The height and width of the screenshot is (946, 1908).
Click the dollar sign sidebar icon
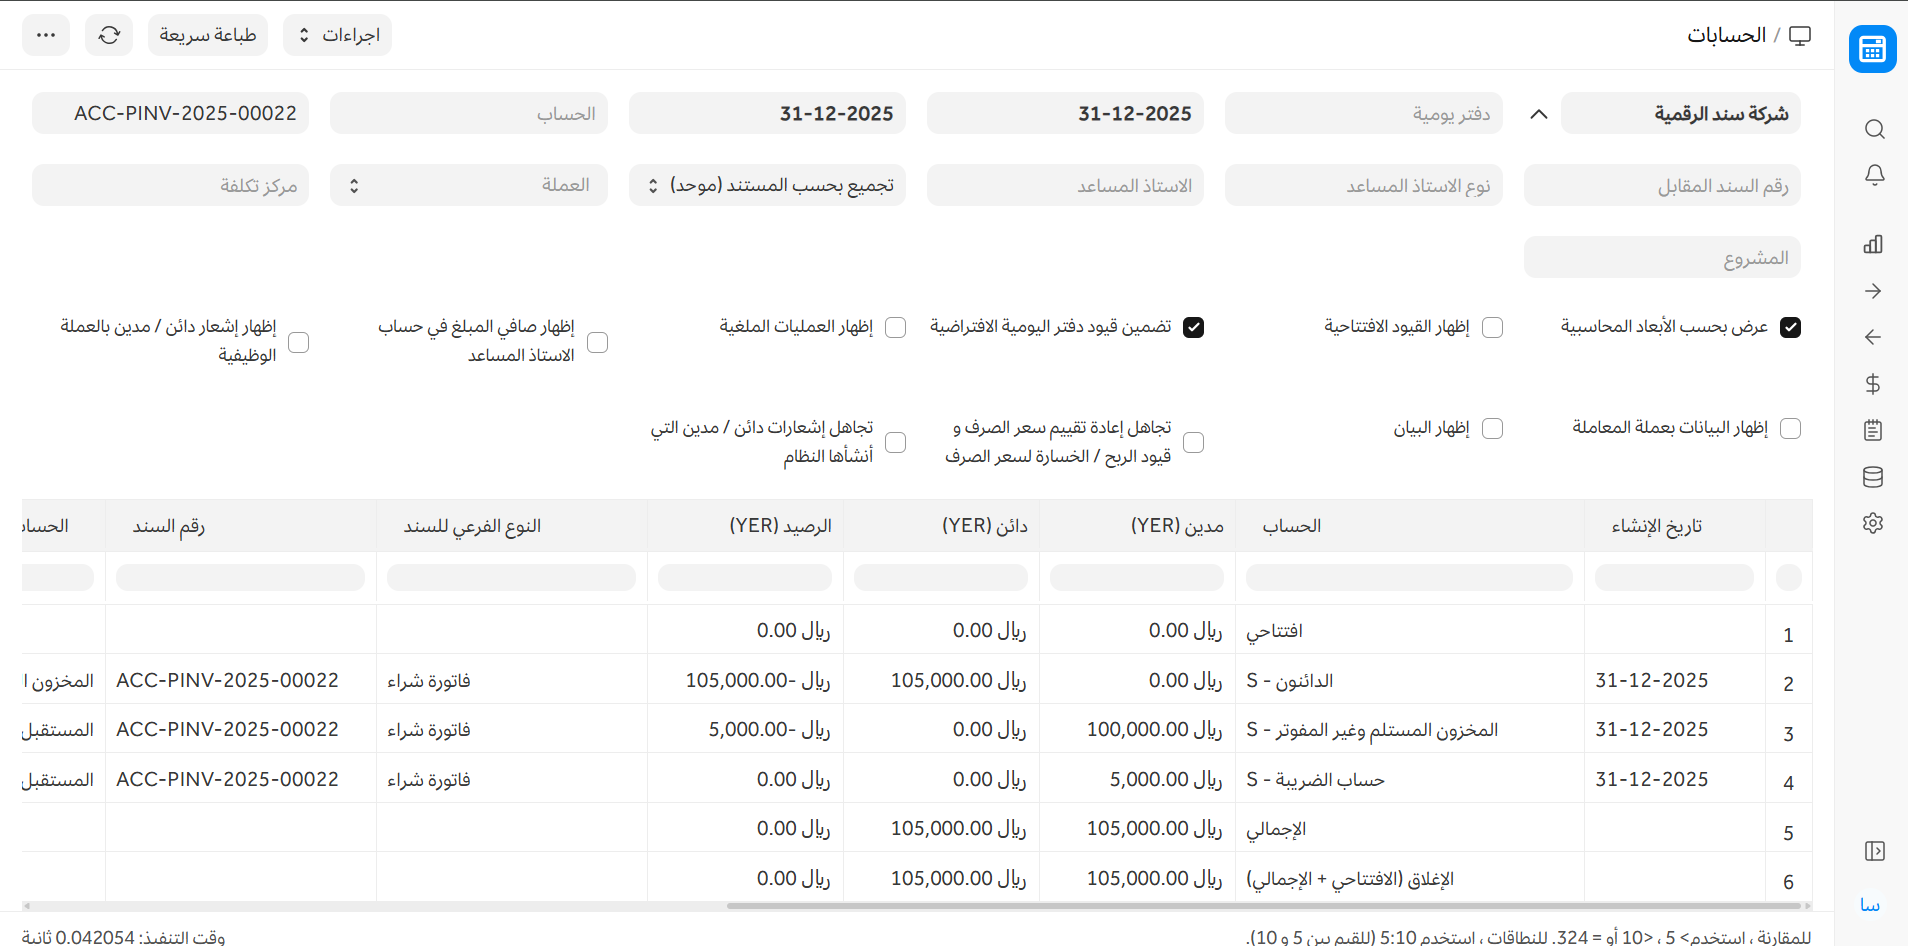point(1873,384)
